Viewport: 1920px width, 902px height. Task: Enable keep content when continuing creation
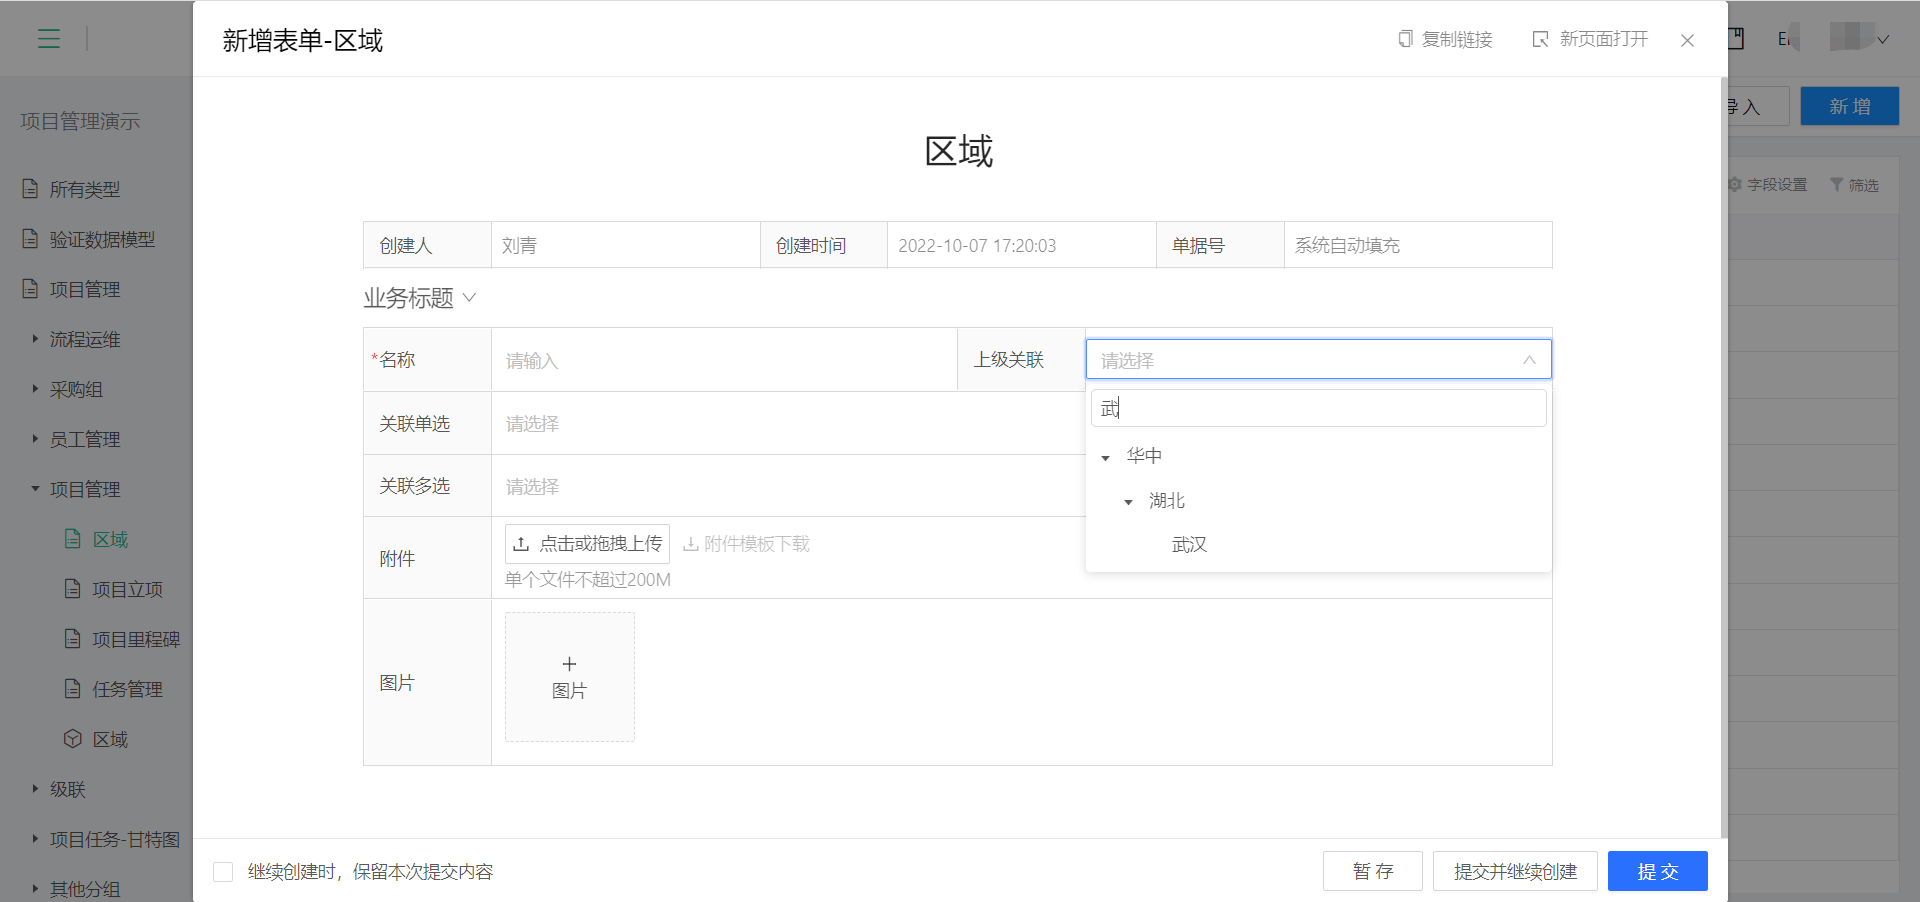point(223,872)
